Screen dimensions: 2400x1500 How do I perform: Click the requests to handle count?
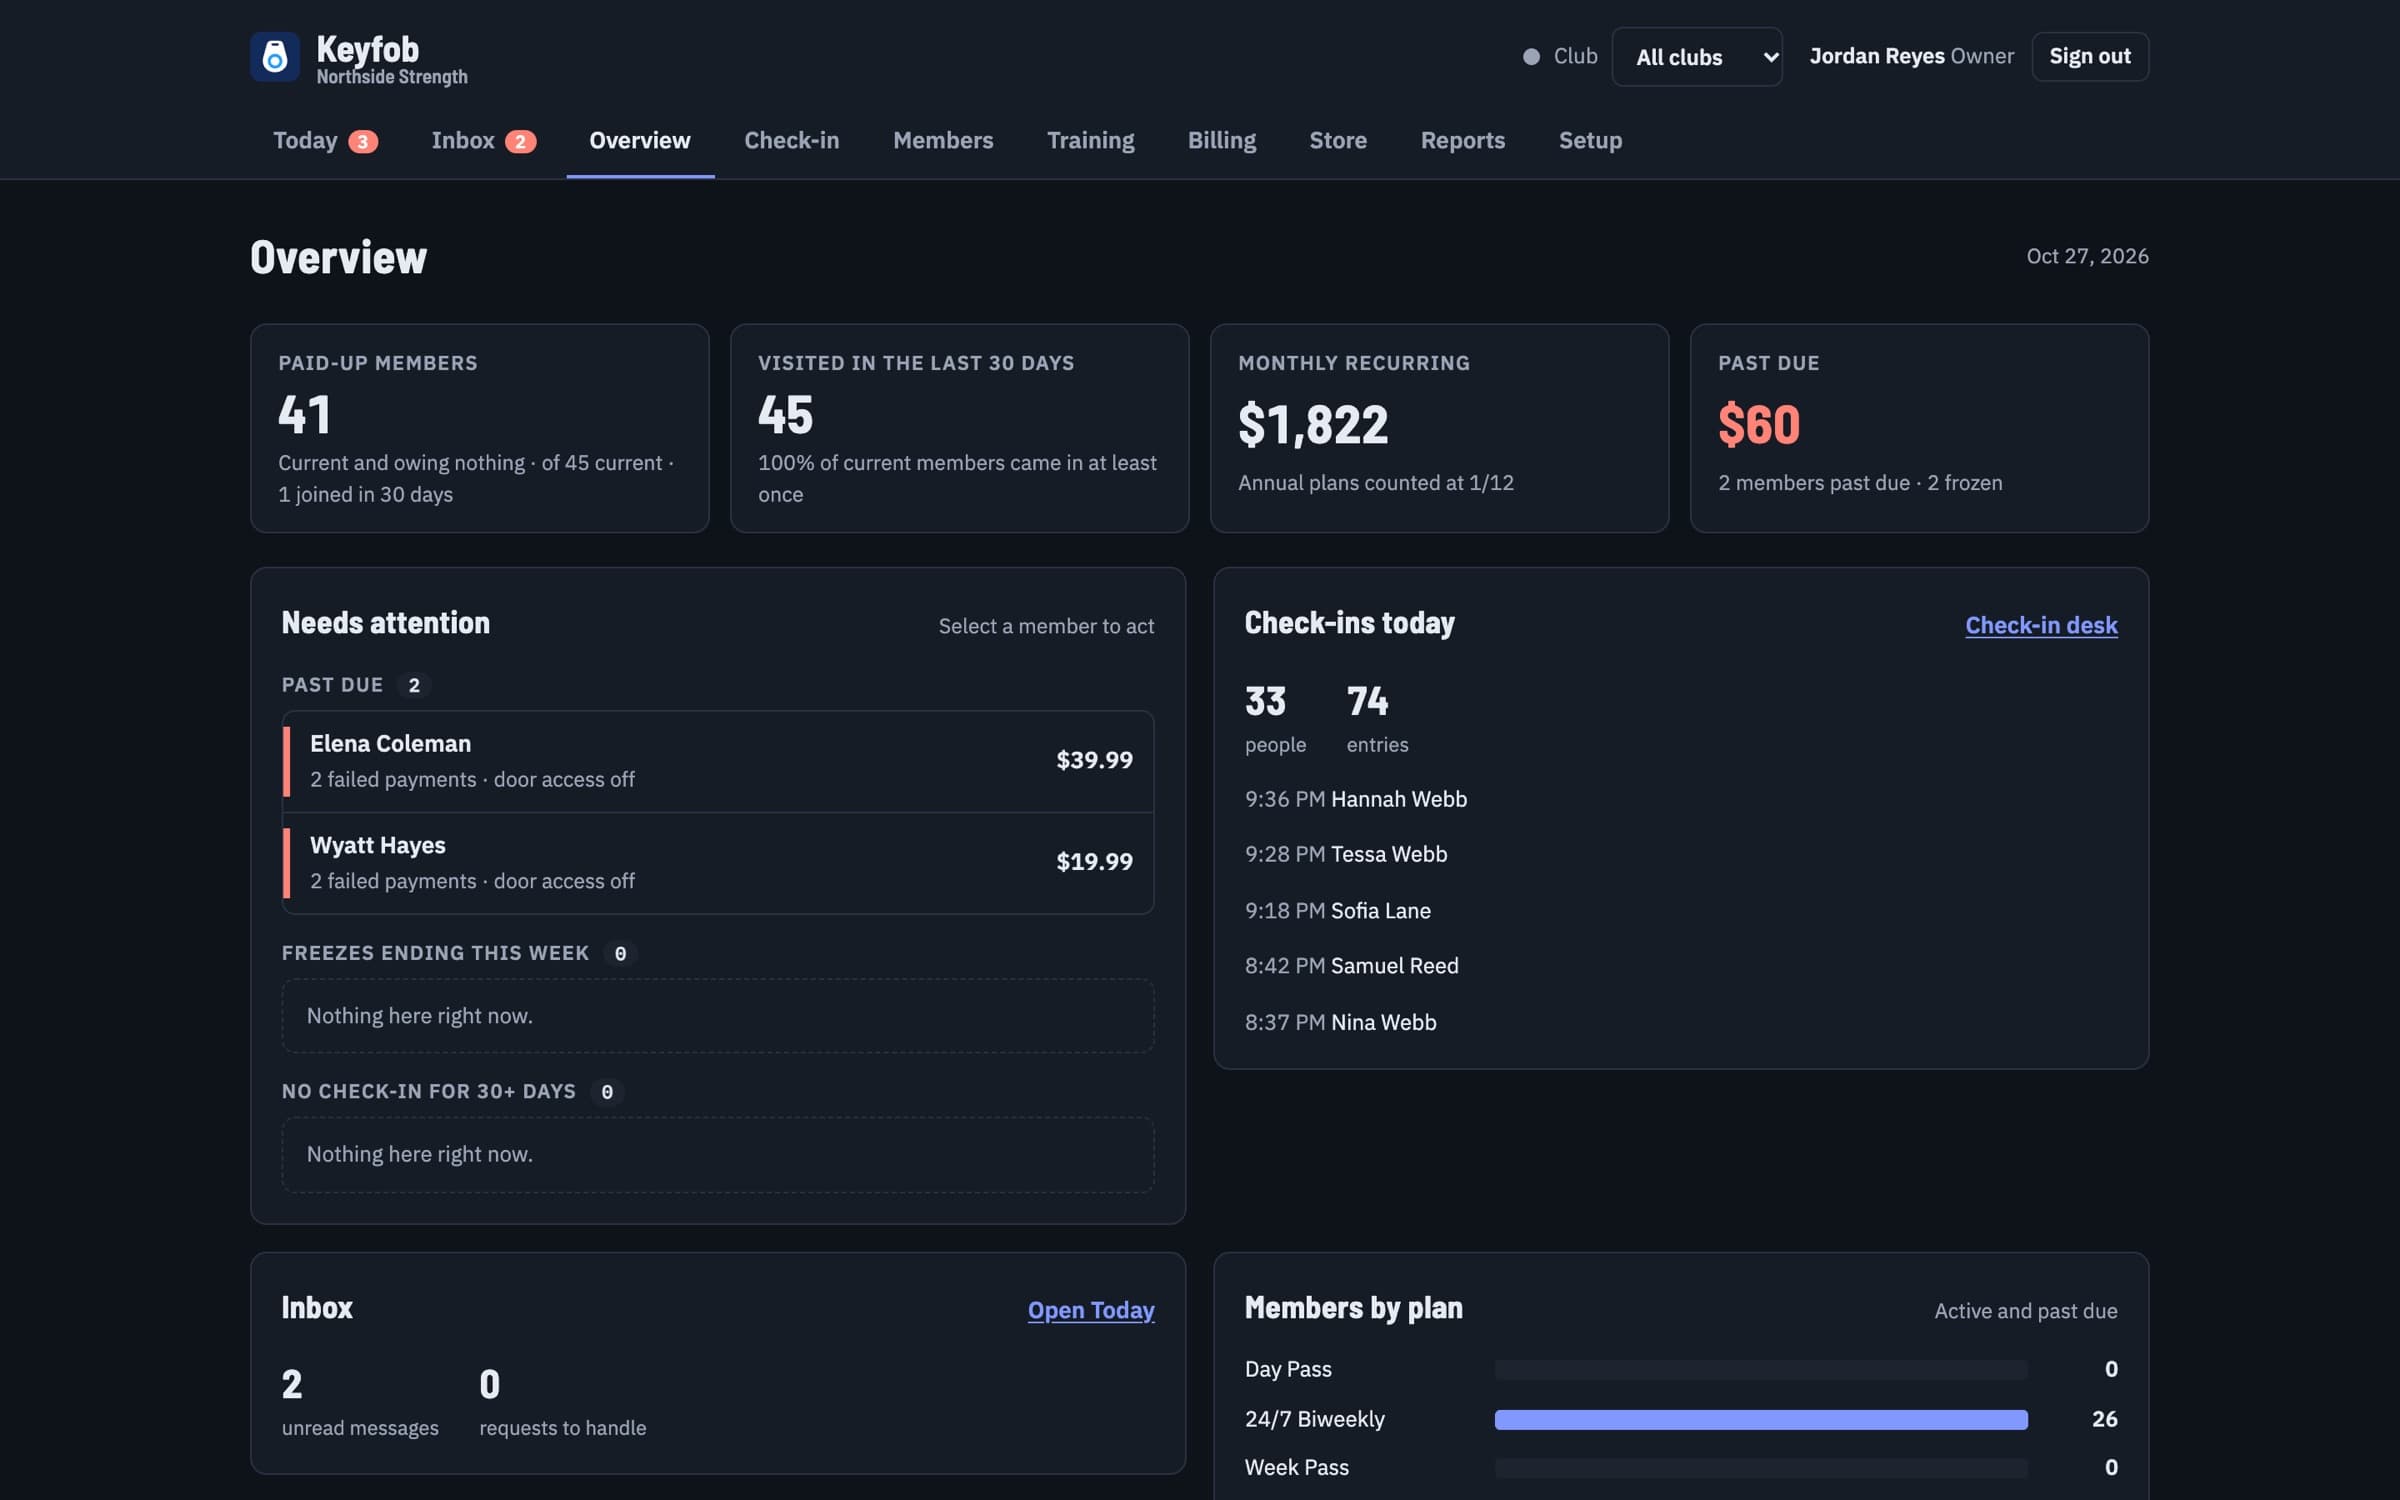(x=490, y=1385)
